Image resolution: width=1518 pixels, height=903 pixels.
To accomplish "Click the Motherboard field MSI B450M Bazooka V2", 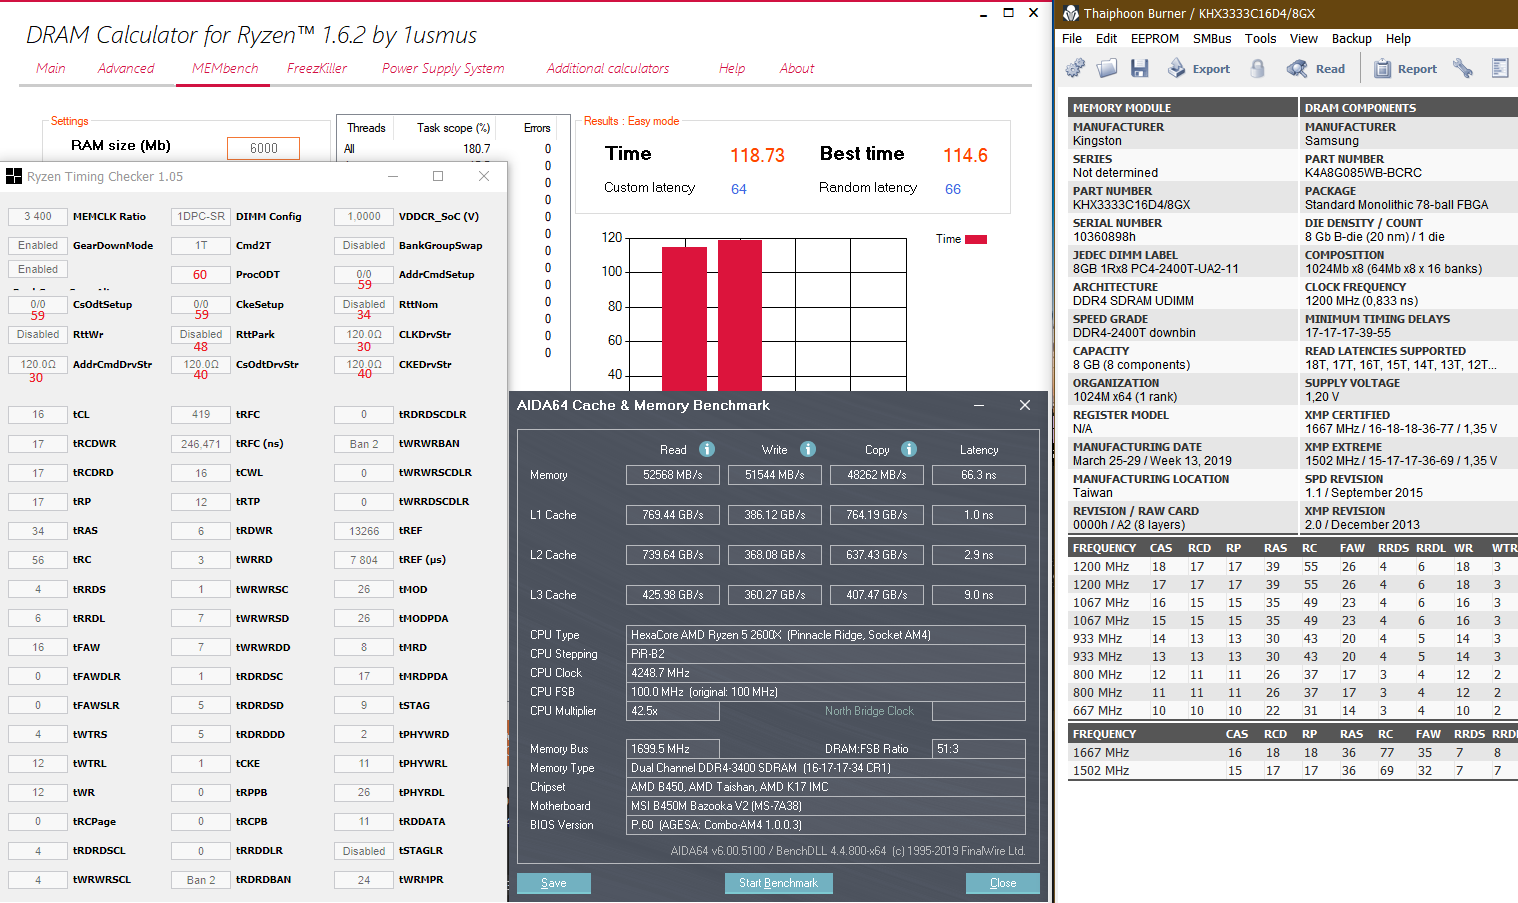I will [826, 806].
